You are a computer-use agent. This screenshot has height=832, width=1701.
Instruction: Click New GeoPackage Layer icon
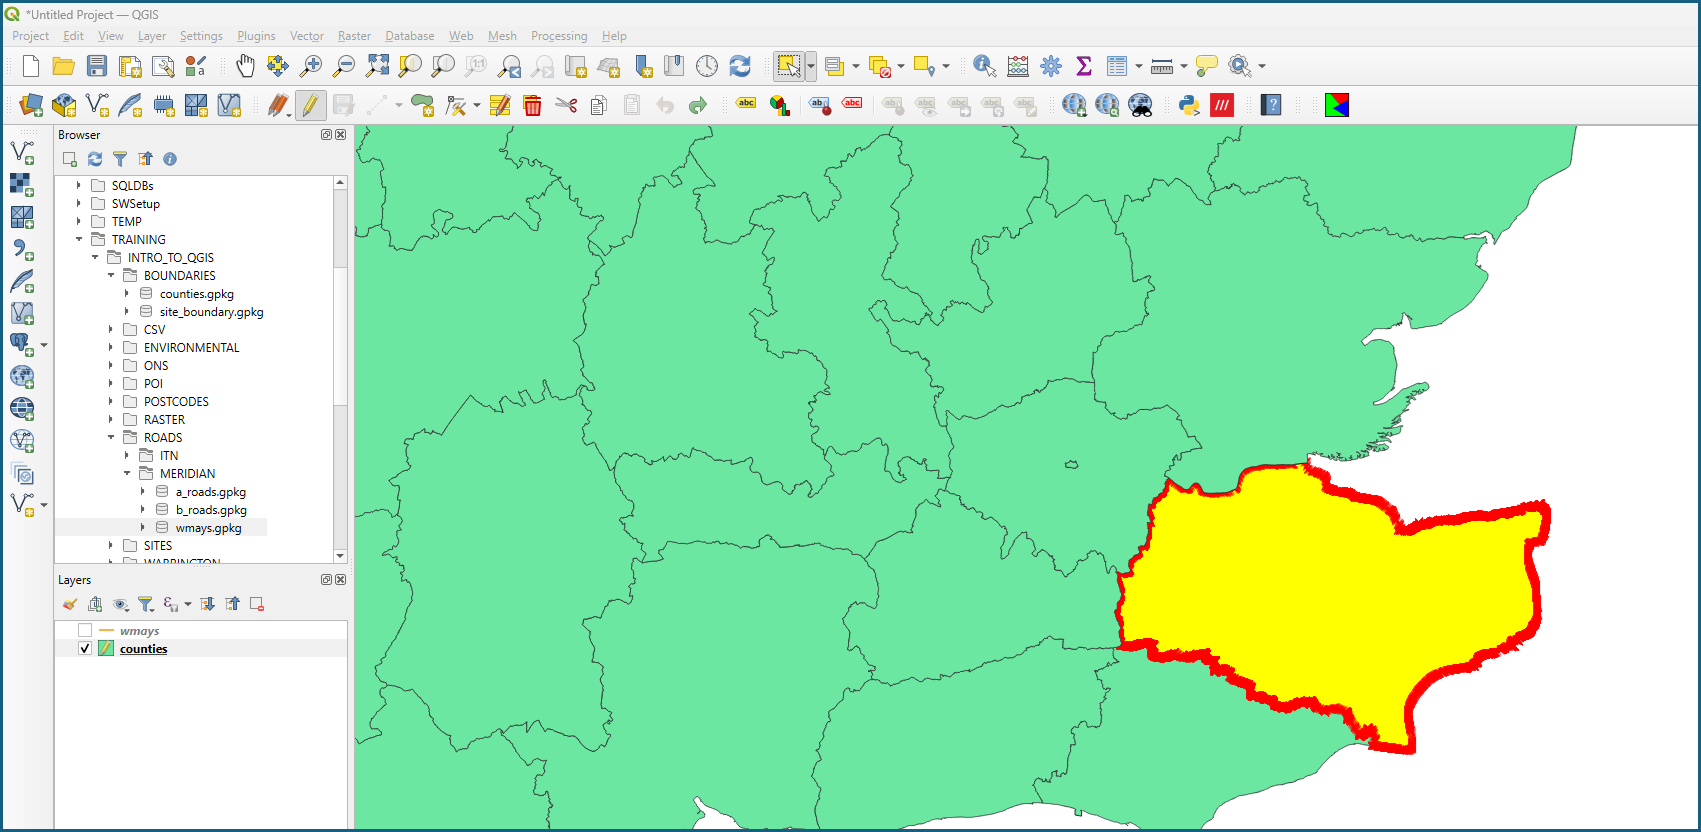[x=64, y=105]
